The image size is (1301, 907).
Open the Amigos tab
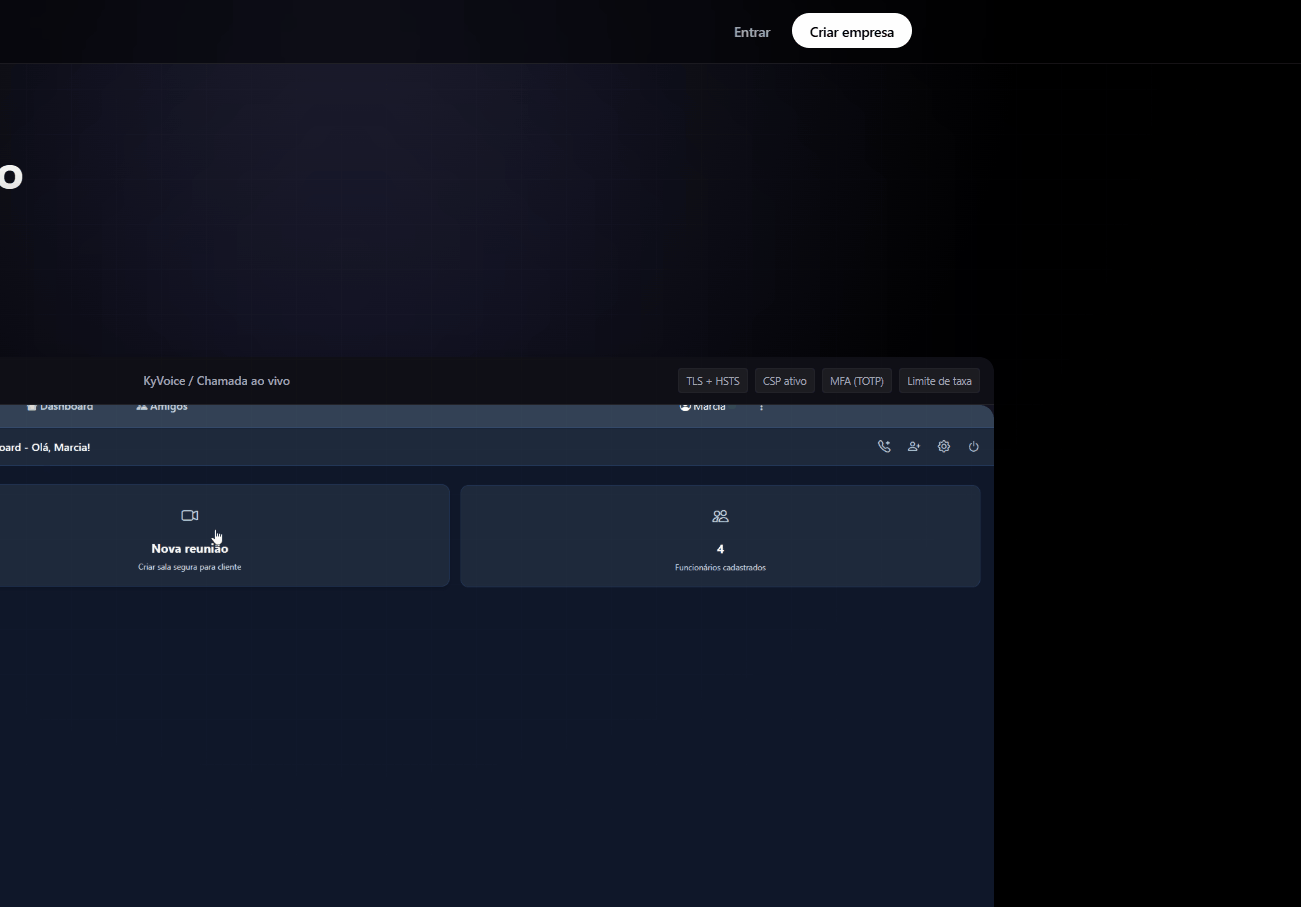pyautogui.click(x=162, y=407)
